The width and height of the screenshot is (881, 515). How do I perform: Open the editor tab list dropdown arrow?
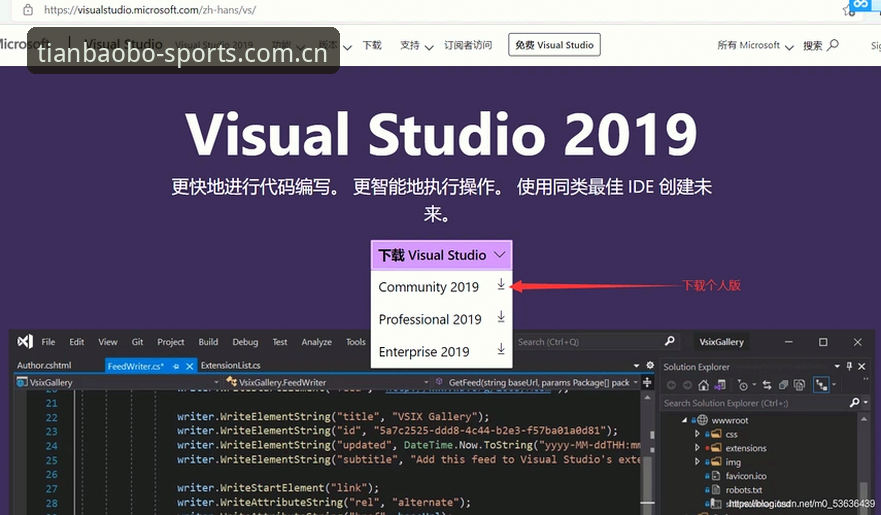636,365
